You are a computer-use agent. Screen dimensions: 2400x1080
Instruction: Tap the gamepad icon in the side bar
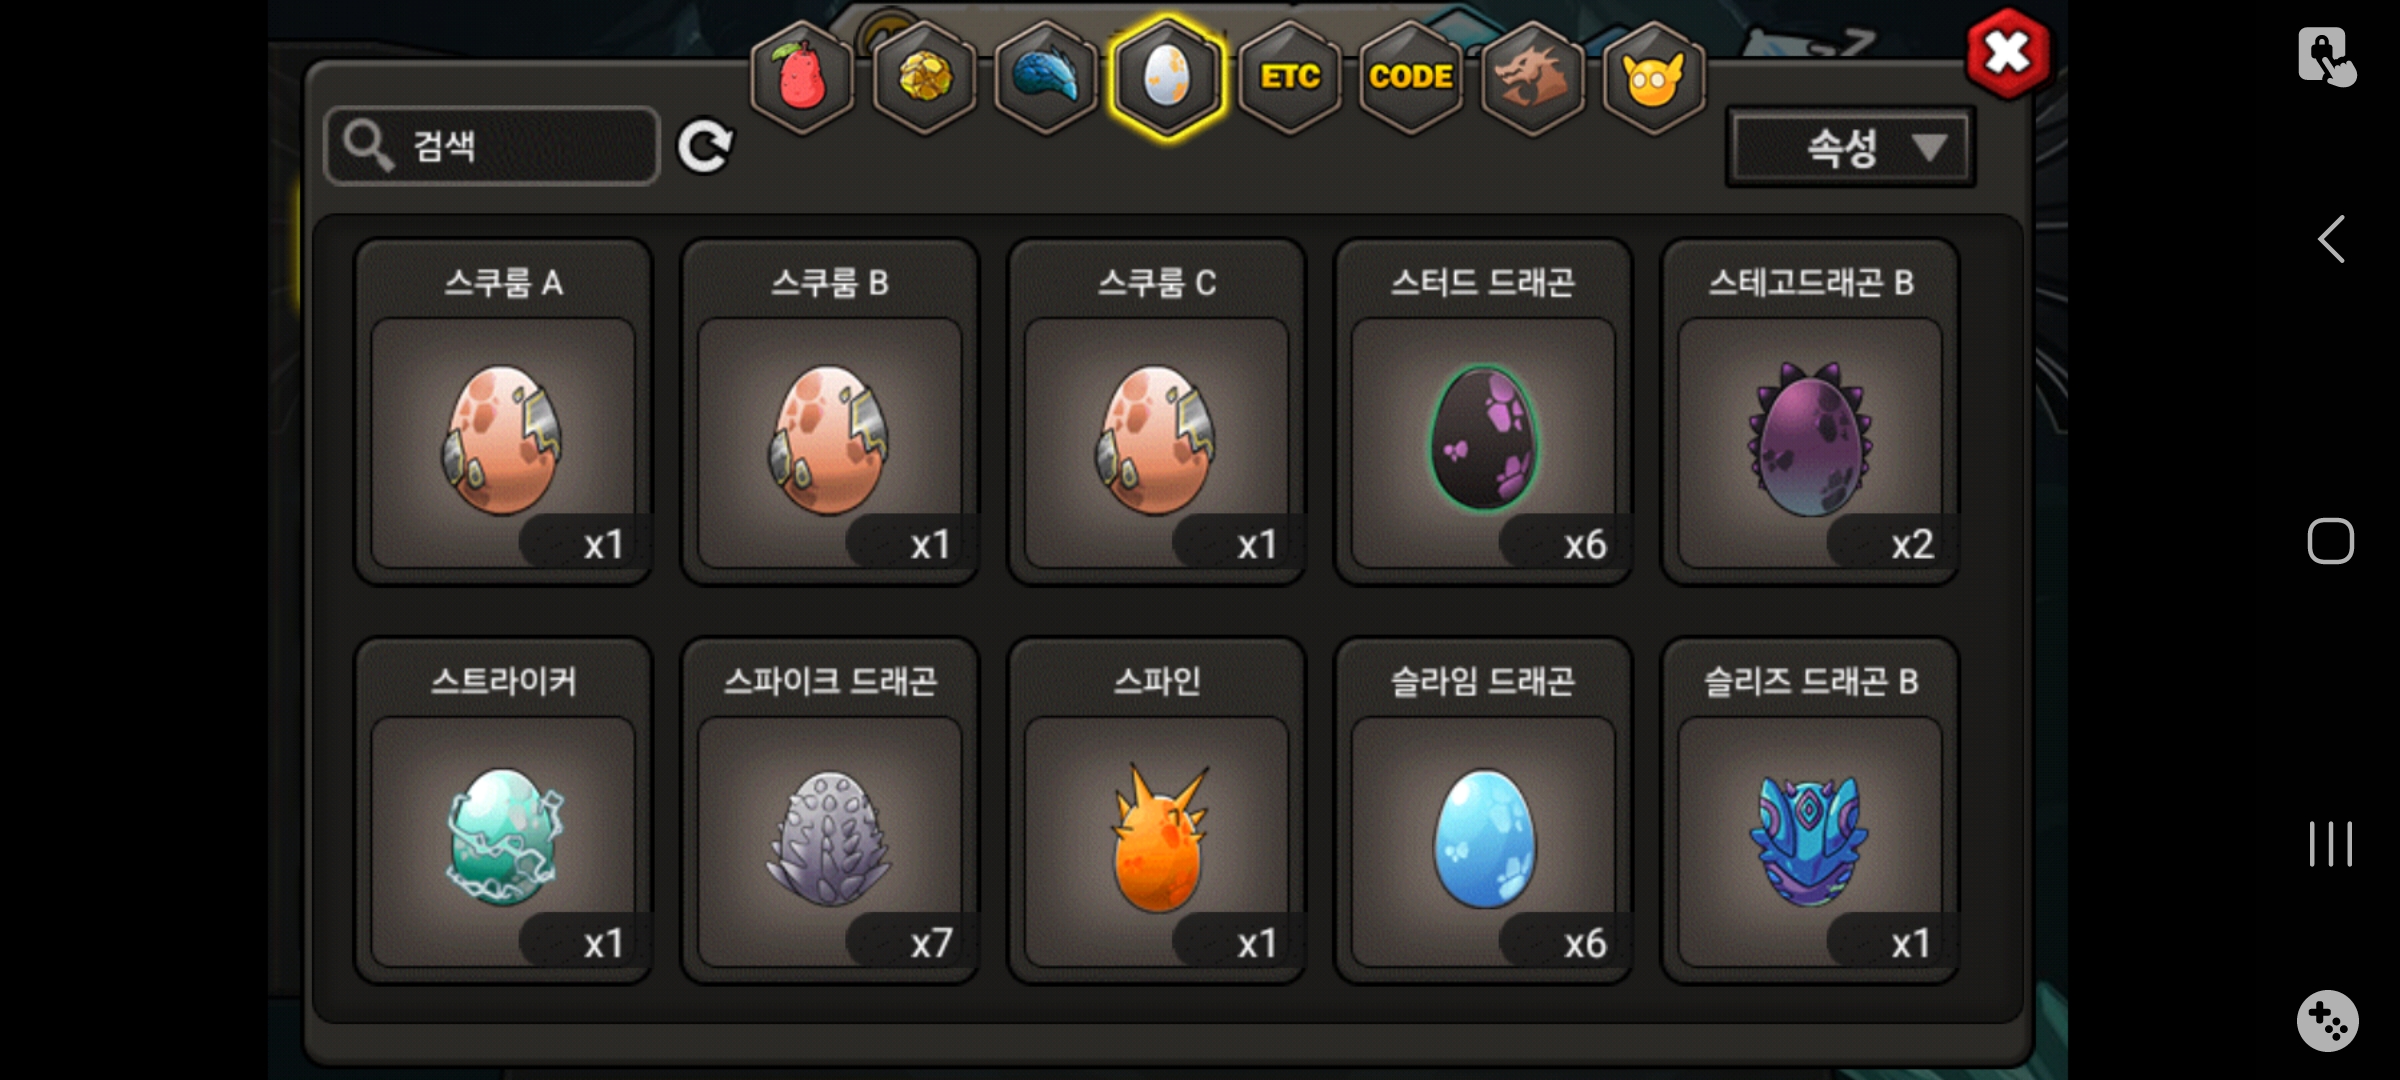[2327, 1021]
